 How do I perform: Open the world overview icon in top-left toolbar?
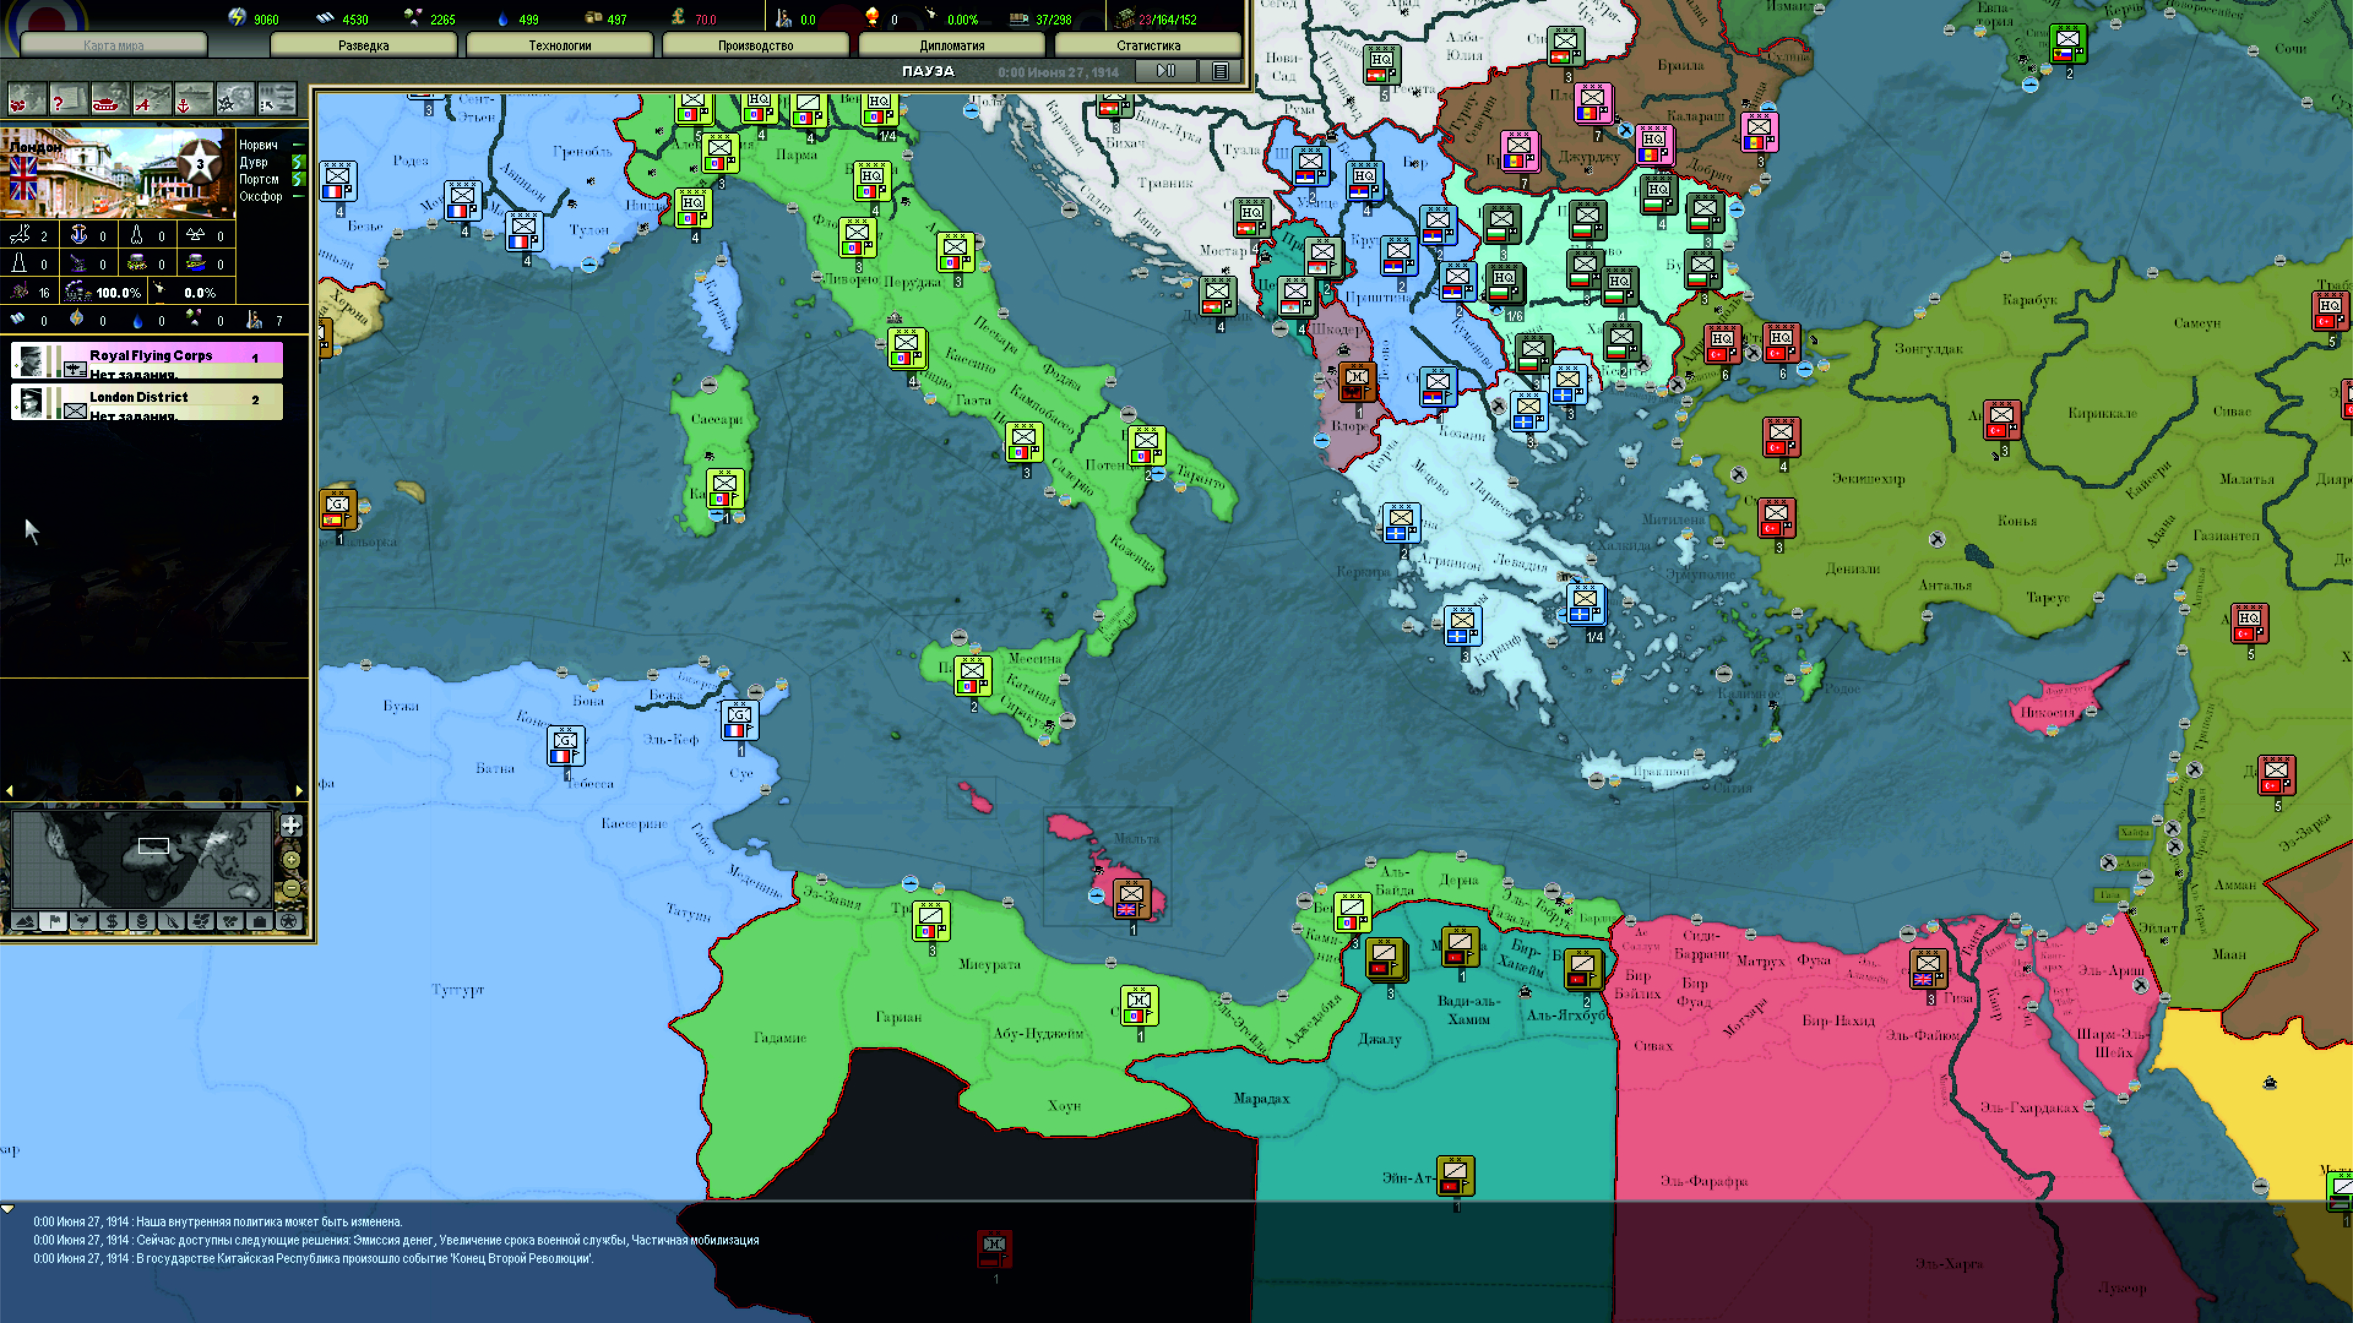click(x=27, y=100)
